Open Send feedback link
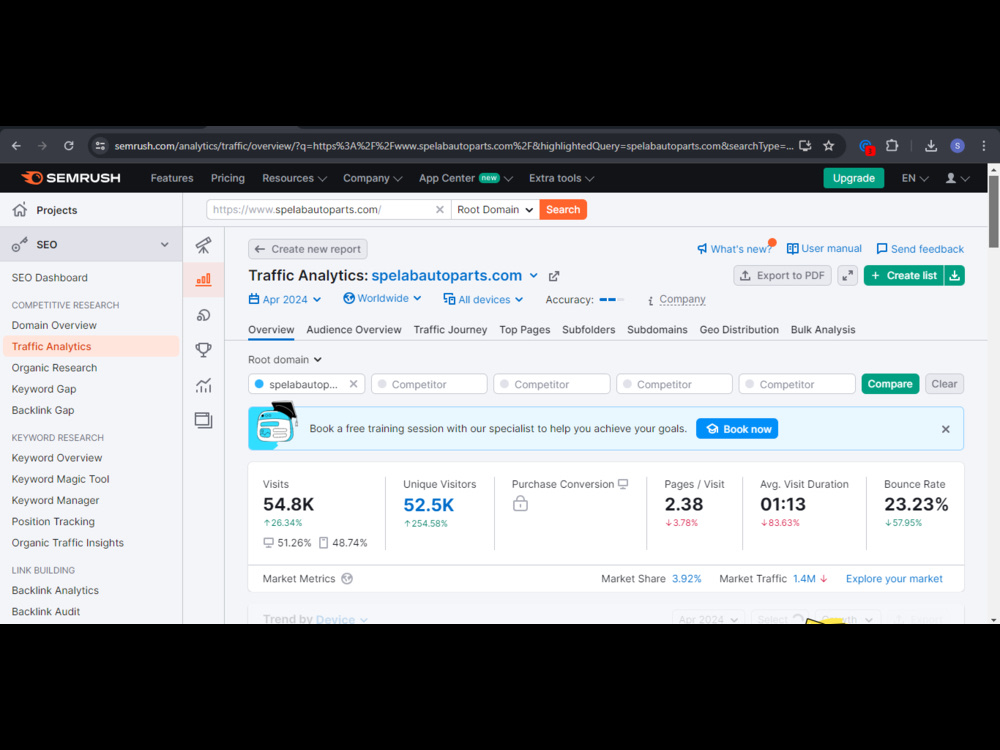Screen dimensions: 1000x750 point(920,249)
